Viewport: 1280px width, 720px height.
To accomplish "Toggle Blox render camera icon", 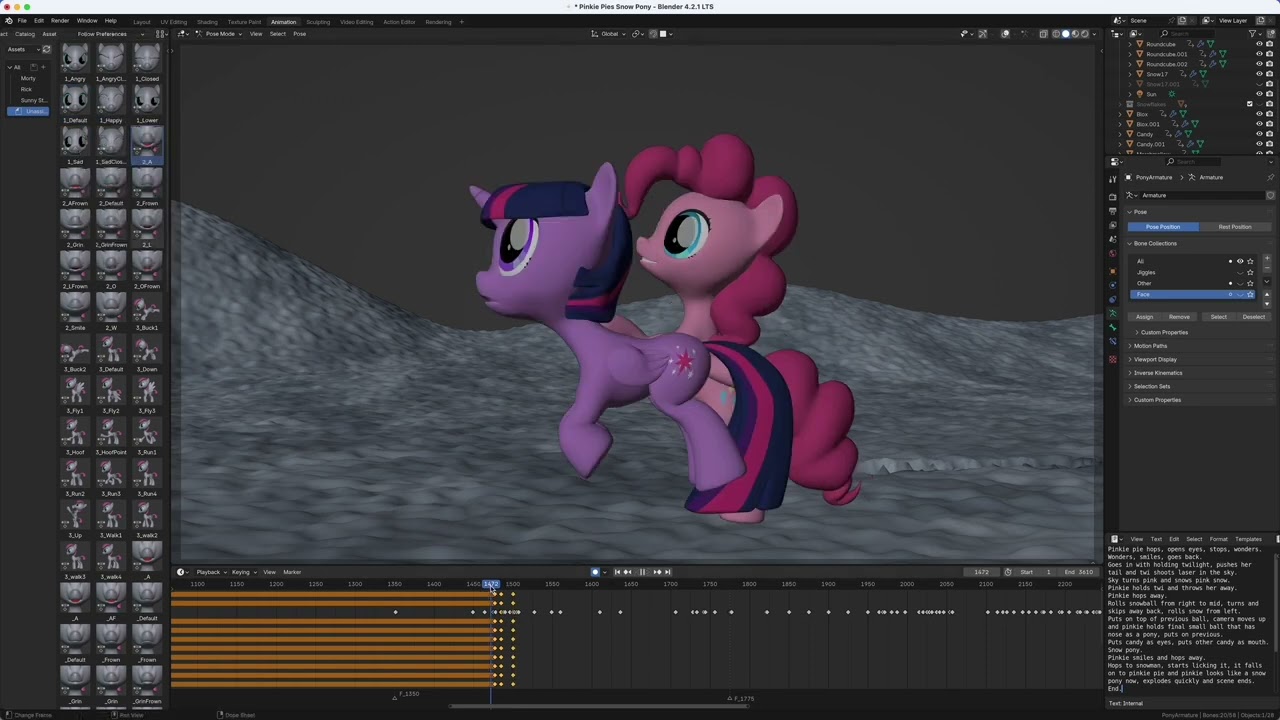I will click(1270, 114).
